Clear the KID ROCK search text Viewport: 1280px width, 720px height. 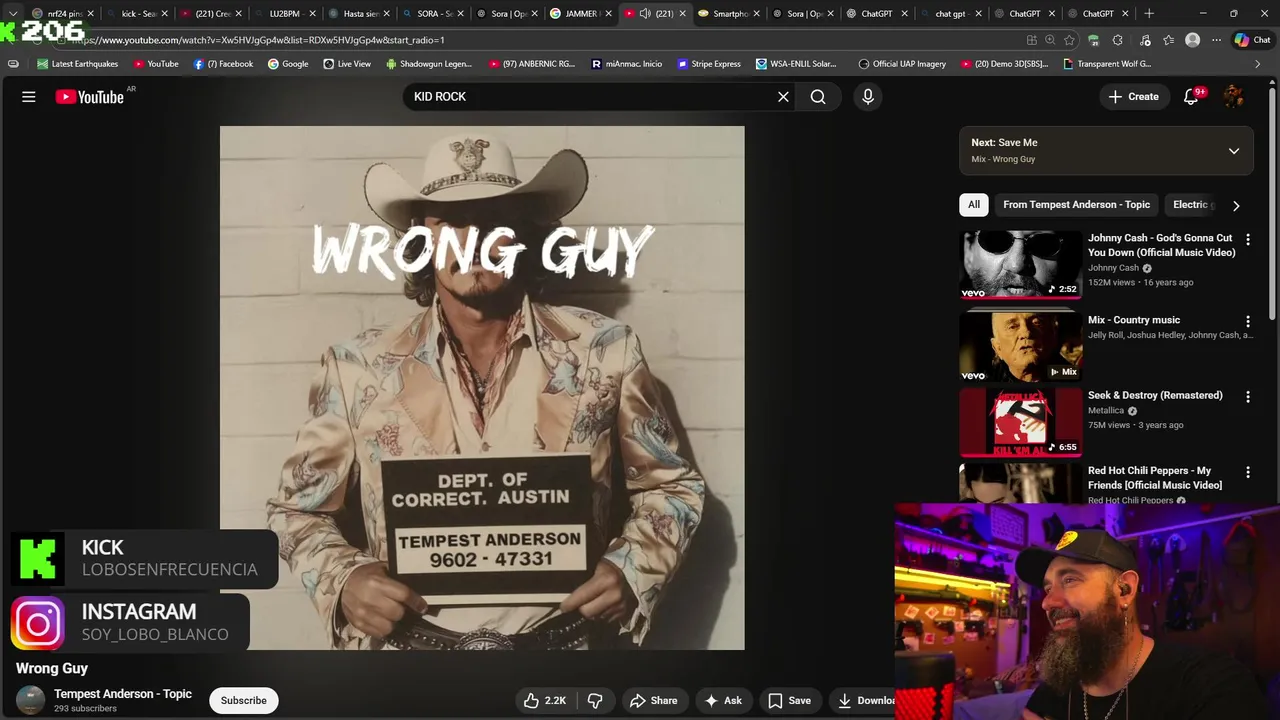[x=783, y=97]
